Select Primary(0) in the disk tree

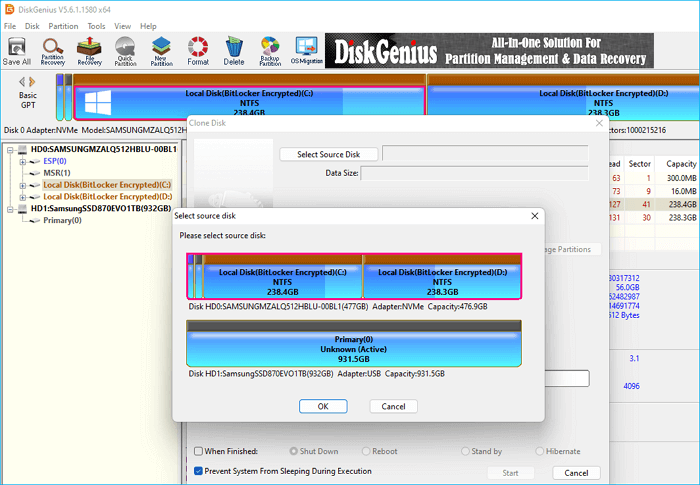pyautogui.click(x=62, y=220)
